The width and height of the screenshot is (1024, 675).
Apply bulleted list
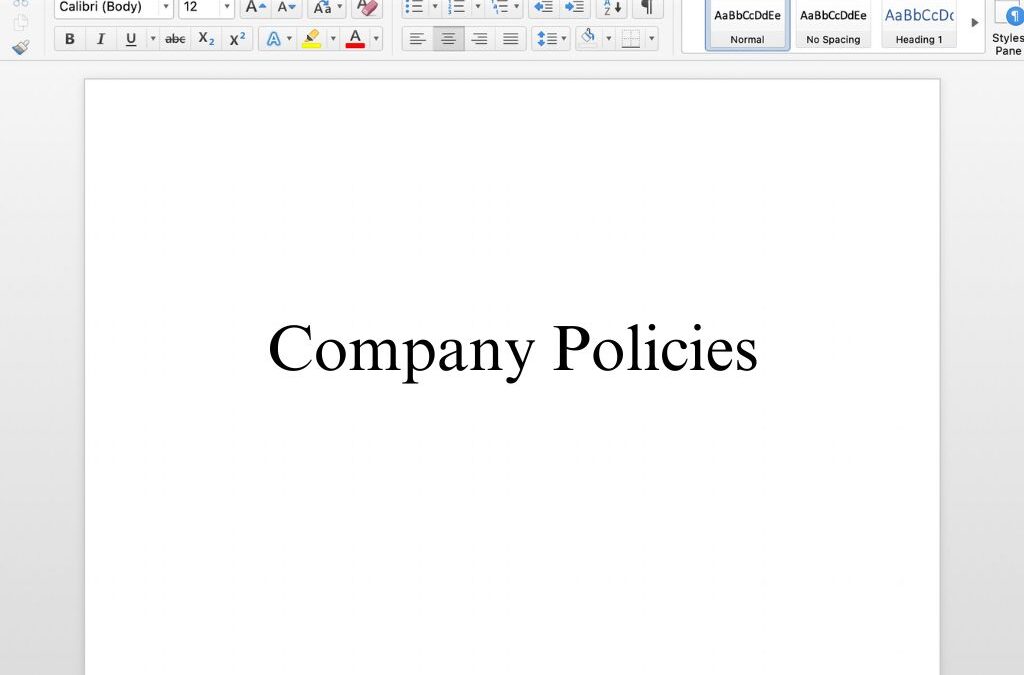point(415,7)
